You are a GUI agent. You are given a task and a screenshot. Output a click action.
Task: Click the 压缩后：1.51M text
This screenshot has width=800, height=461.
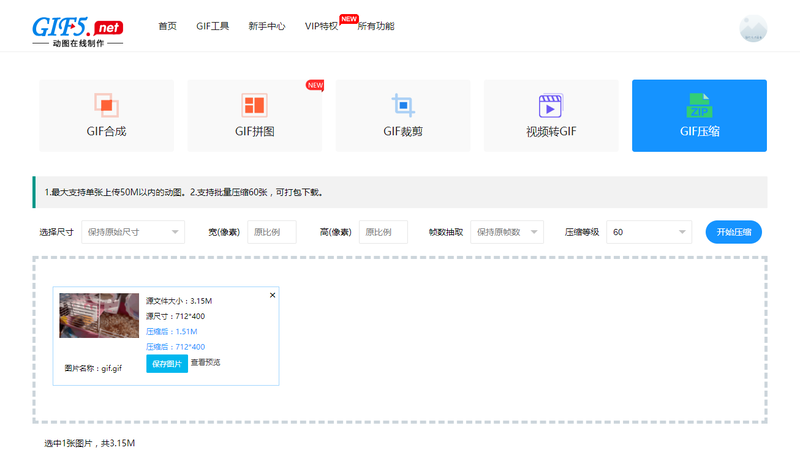click(x=171, y=331)
